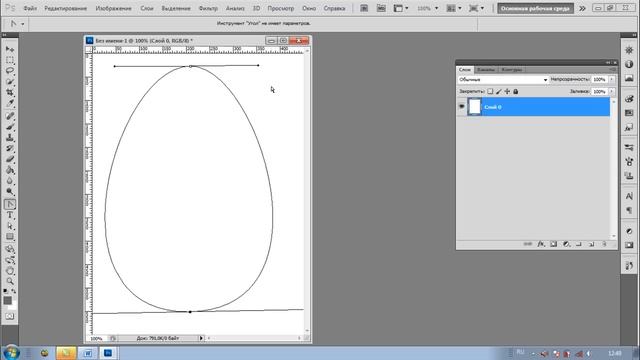Screen dimensions: 640x360
Task: Add a layer mask button
Action: (x=553, y=244)
